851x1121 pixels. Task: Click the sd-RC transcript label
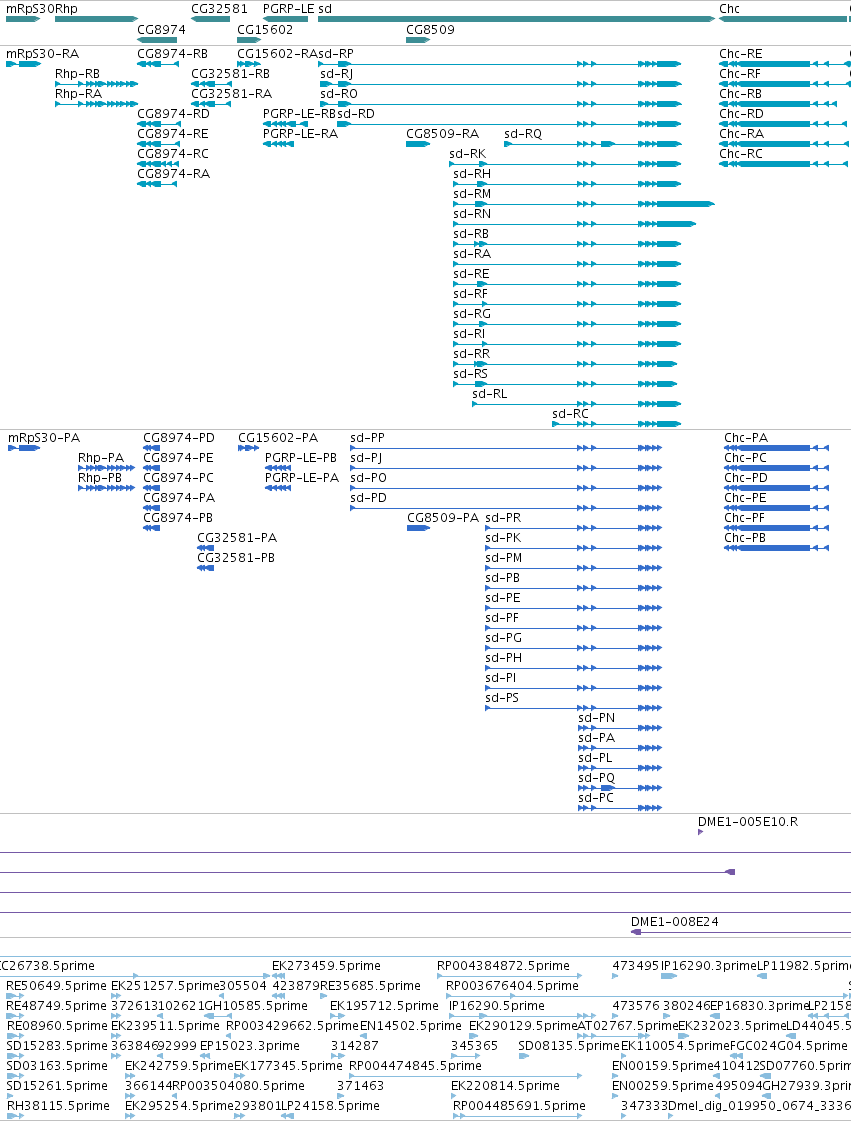[570, 415]
